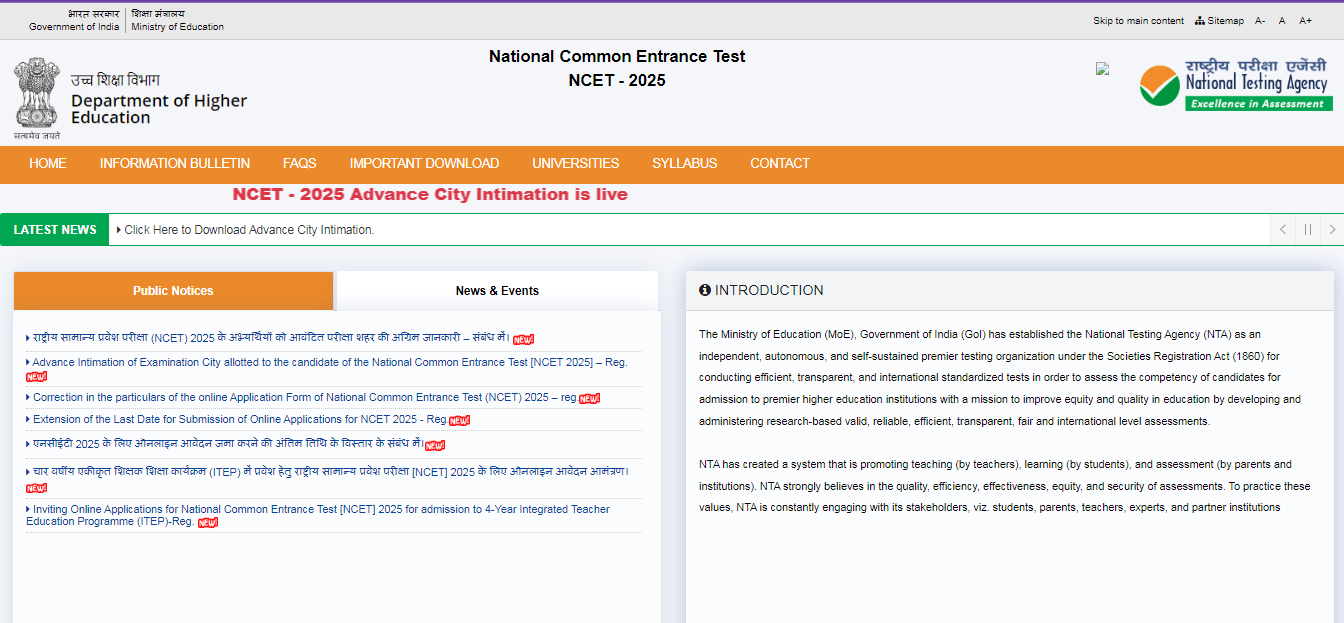Pause the latest news ticker

(1307, 230)
